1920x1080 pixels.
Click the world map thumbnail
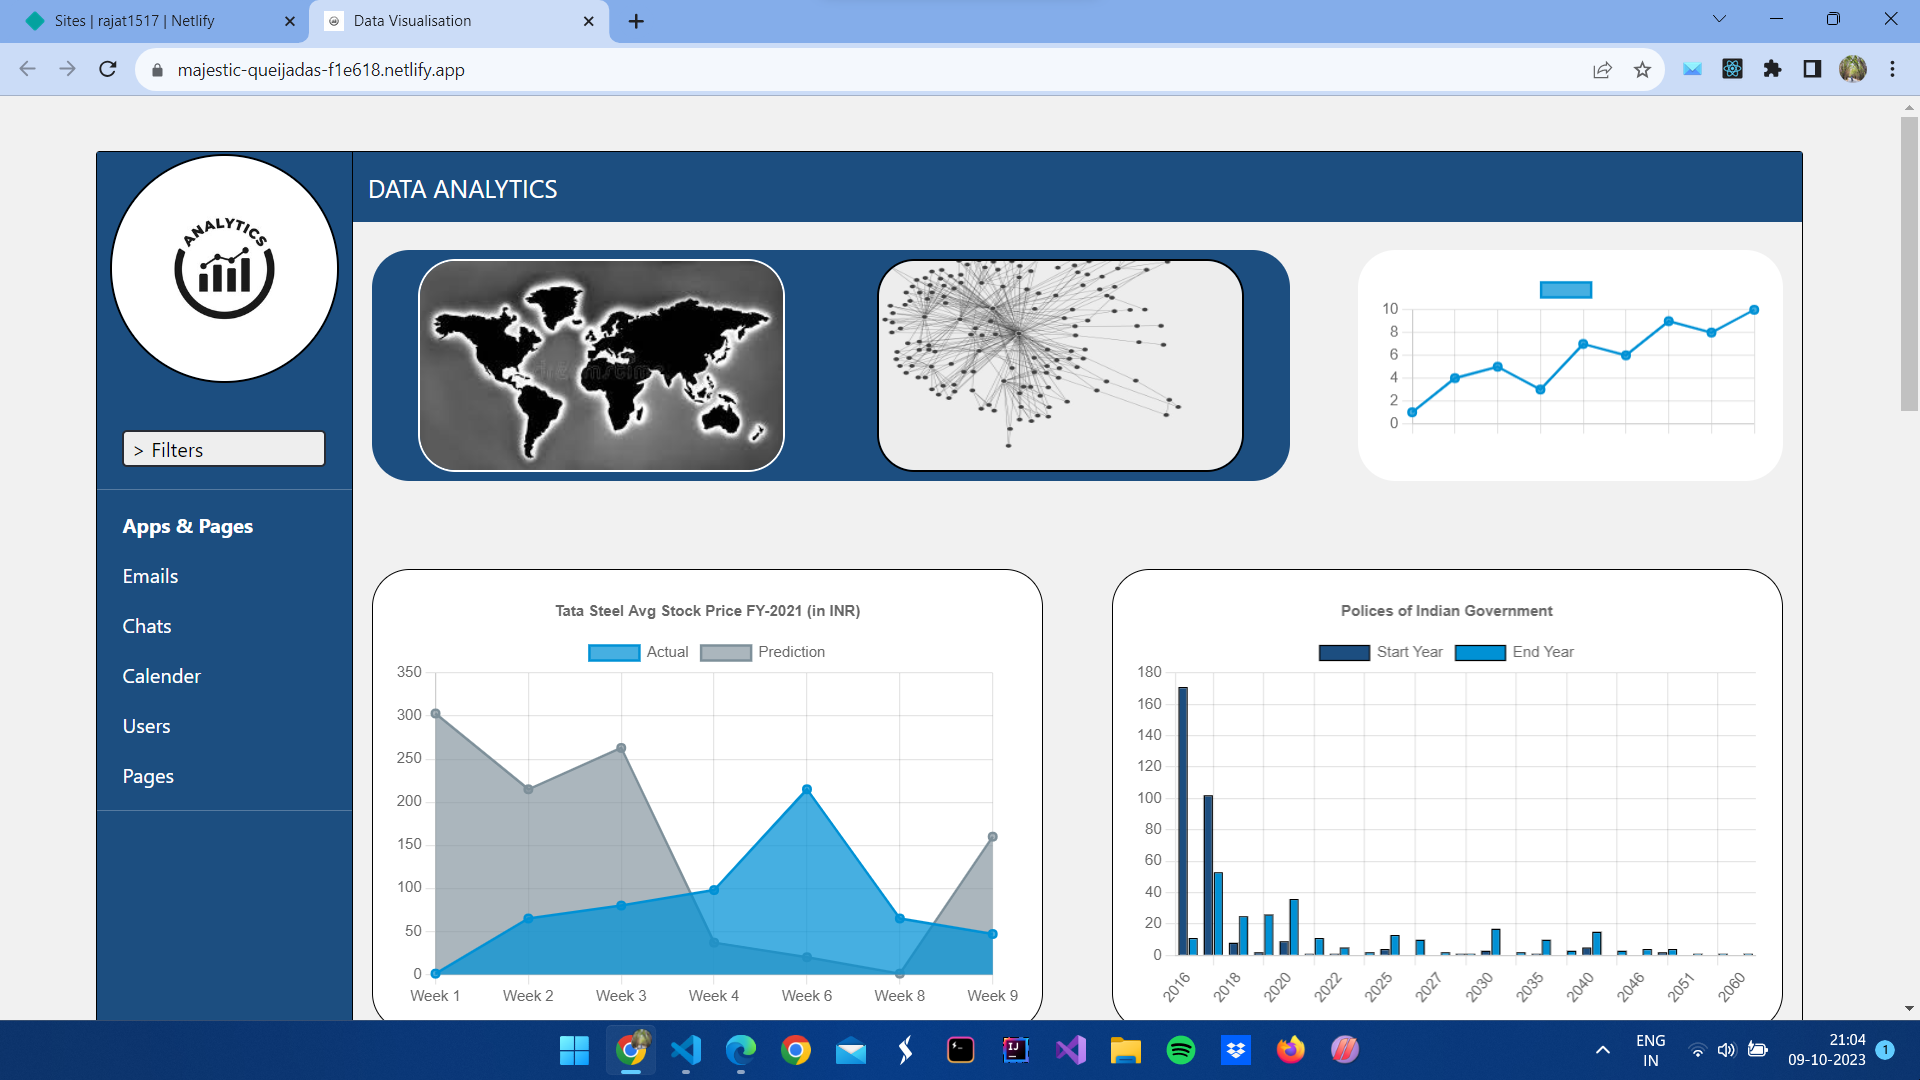tap(601, 365)
